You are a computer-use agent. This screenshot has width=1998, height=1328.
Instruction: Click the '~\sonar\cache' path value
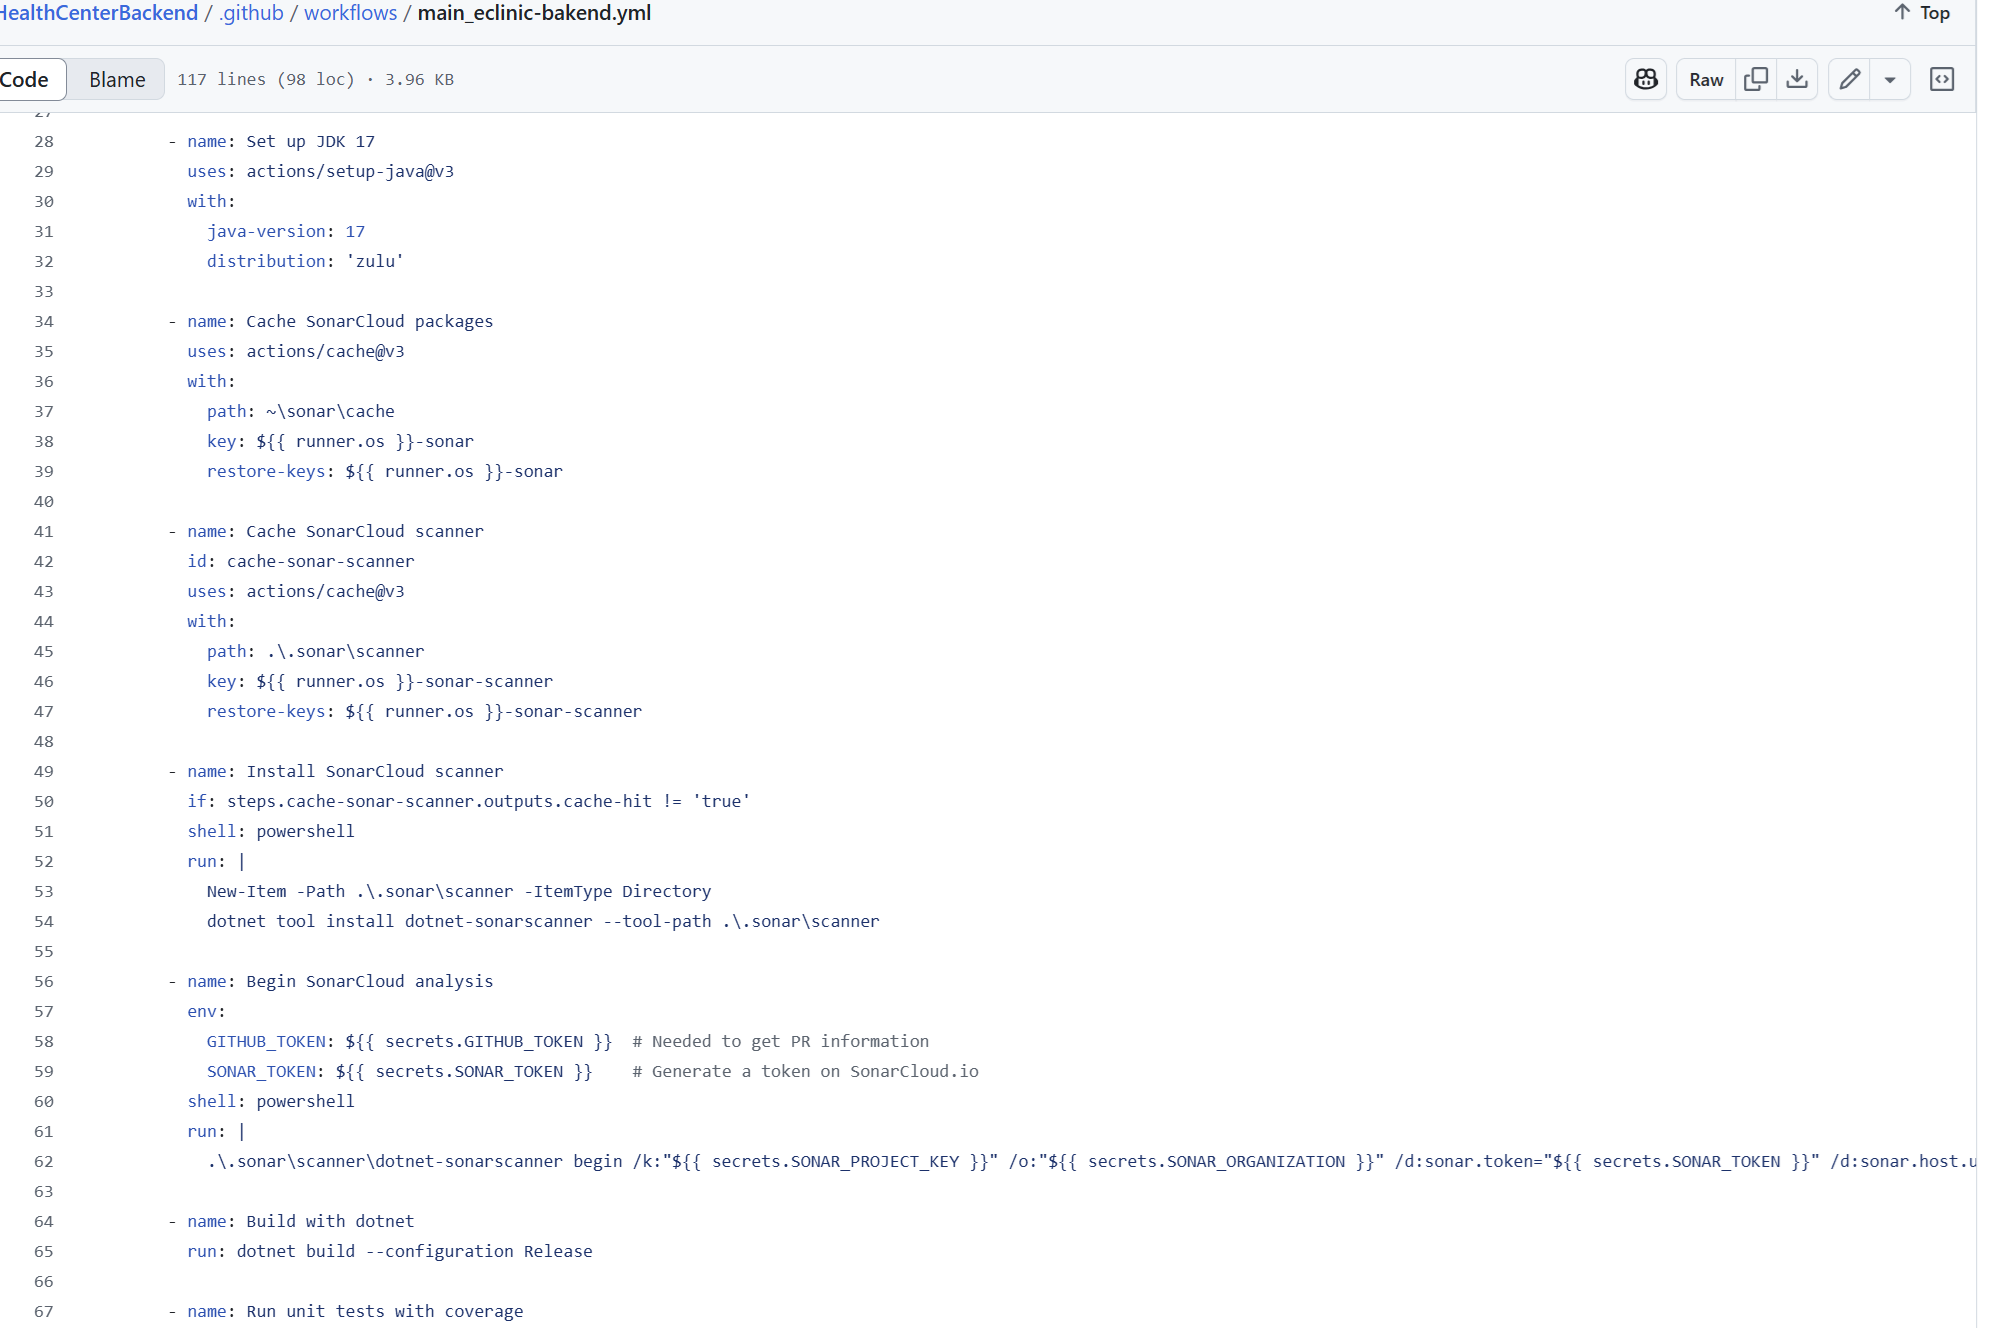(x=331, y=411)
